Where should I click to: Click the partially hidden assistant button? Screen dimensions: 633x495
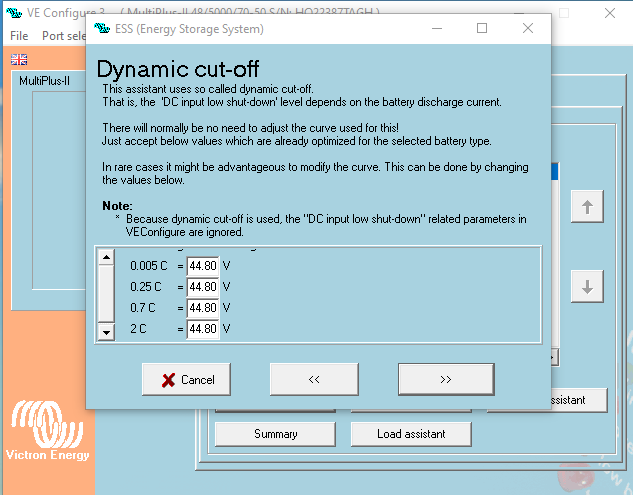click(579, 400)
